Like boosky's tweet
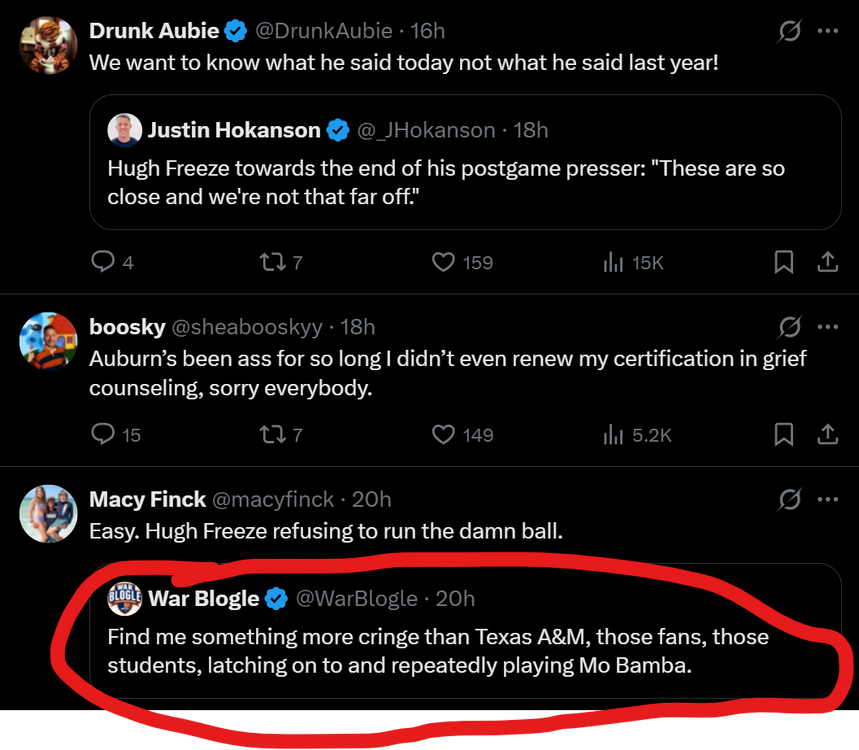This screenshot has height=750, width=859. tap(443, 434)
